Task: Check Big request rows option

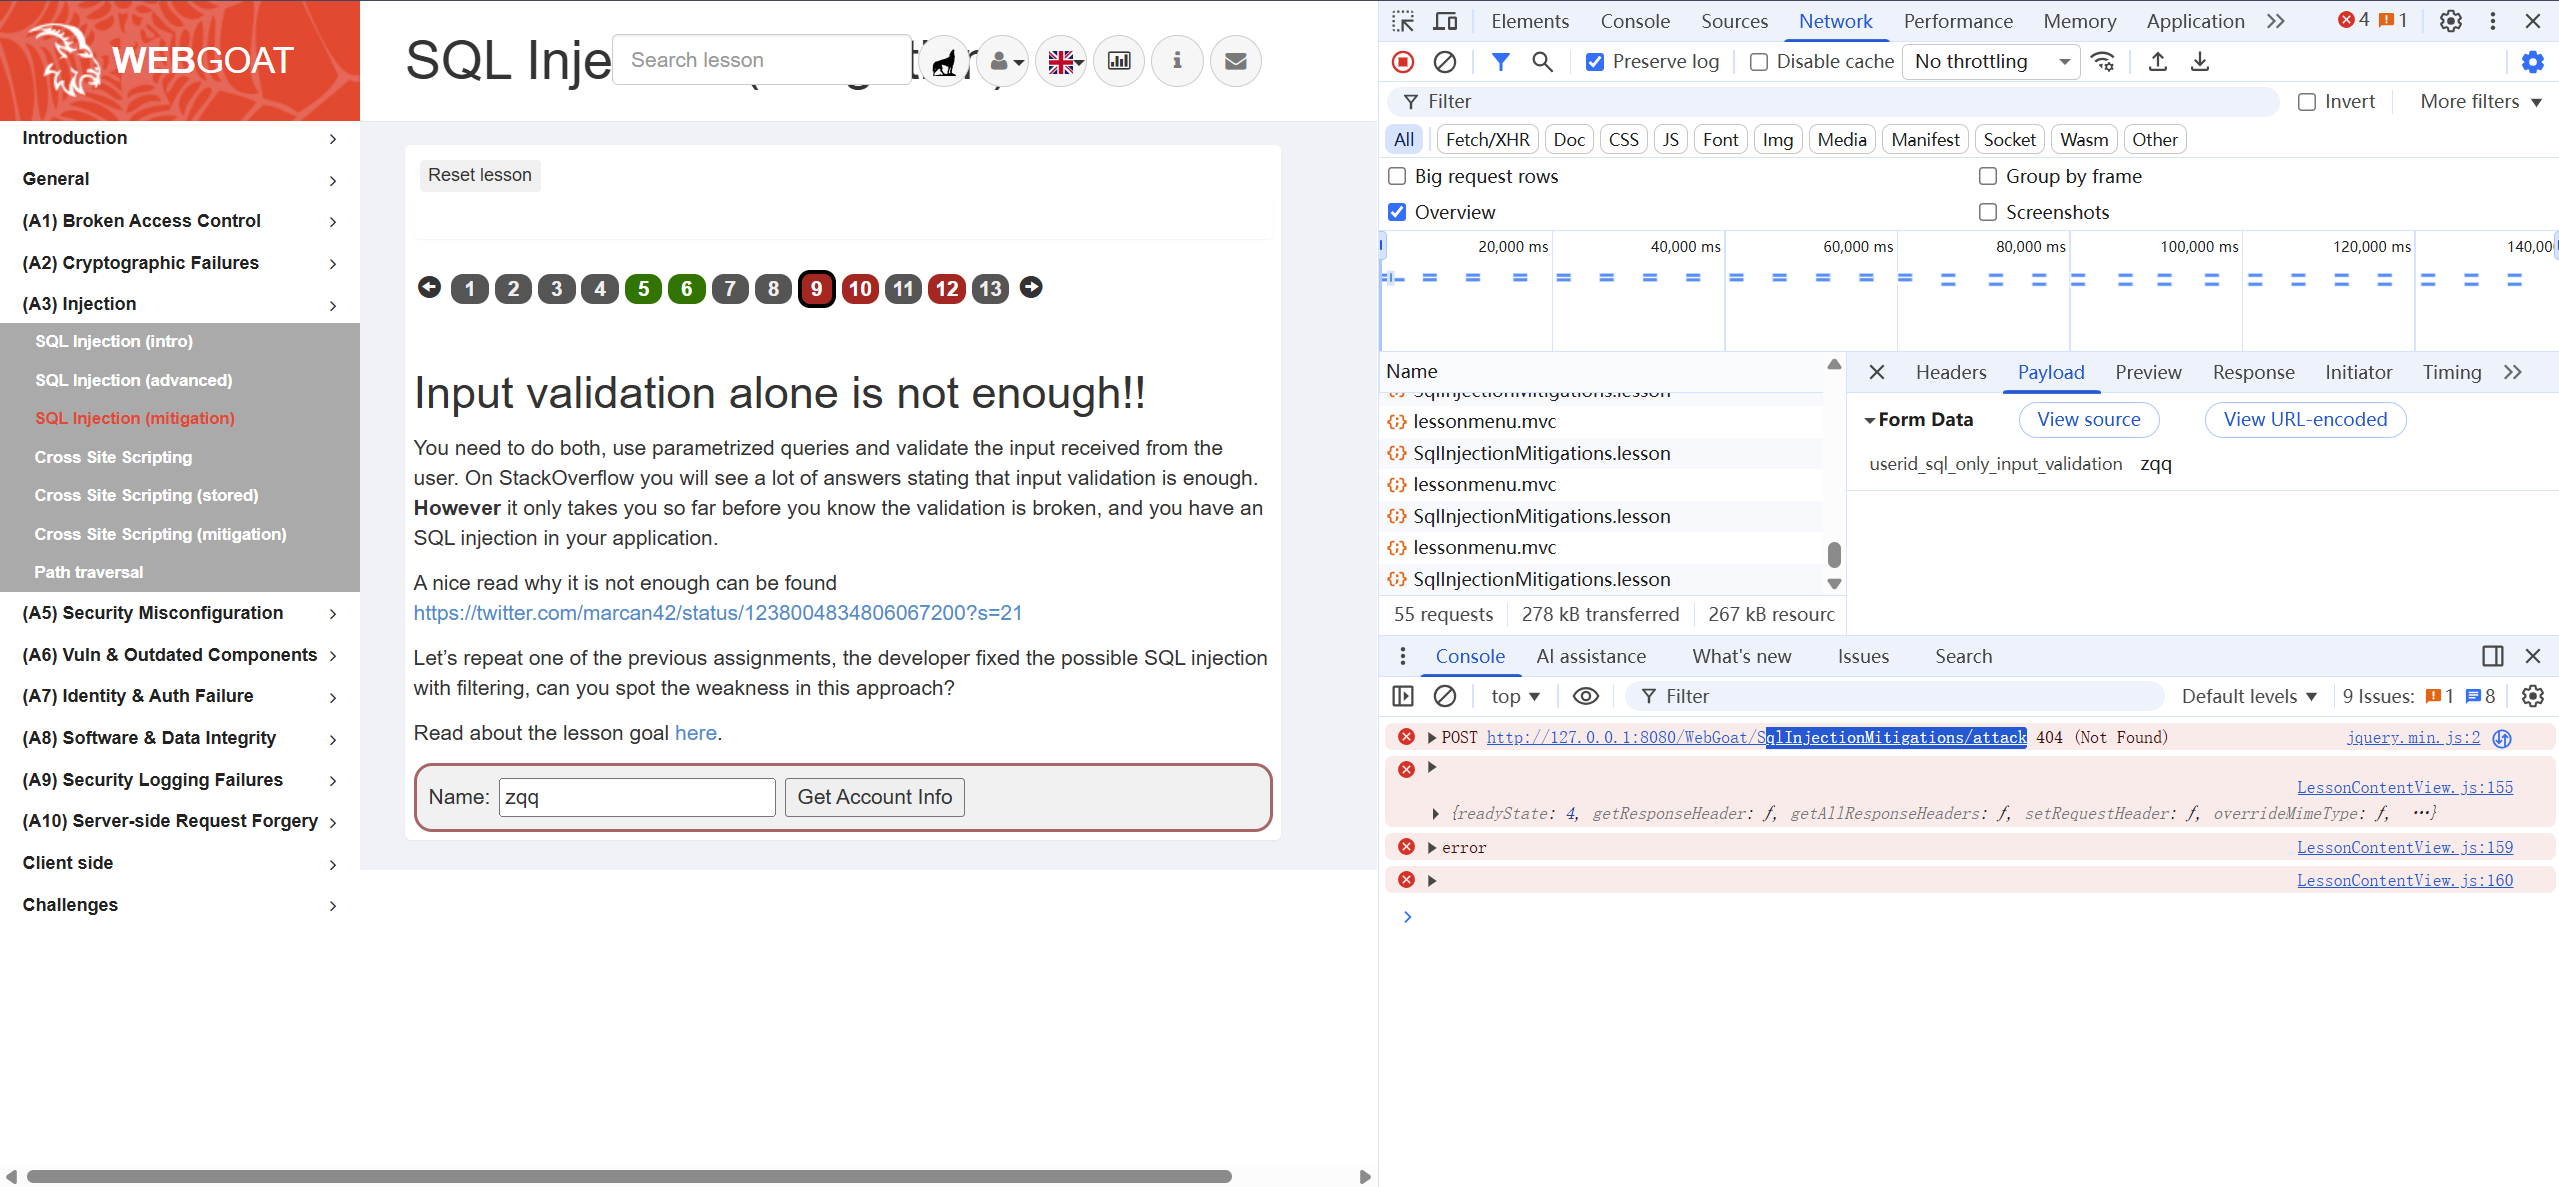Action: tap(1397, 176)
